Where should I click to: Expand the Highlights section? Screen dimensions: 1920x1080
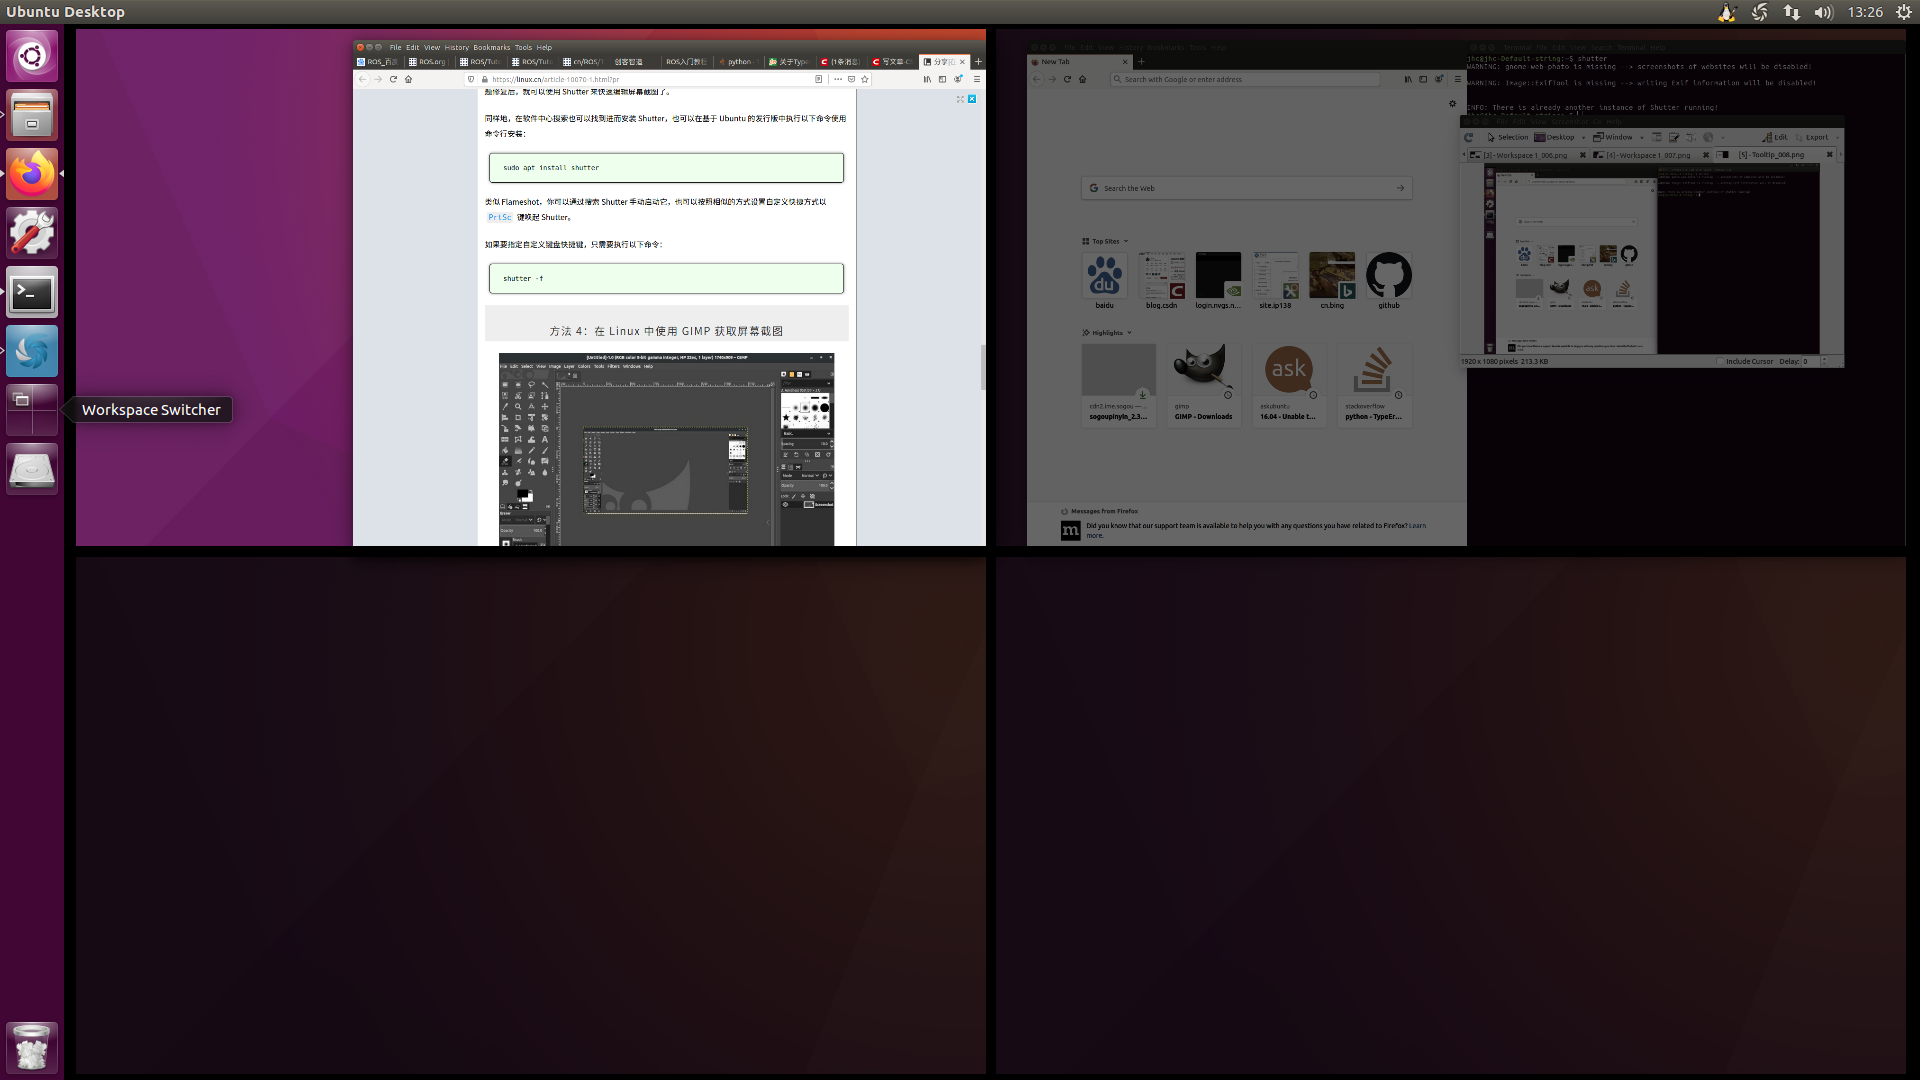click(1129, 332)
